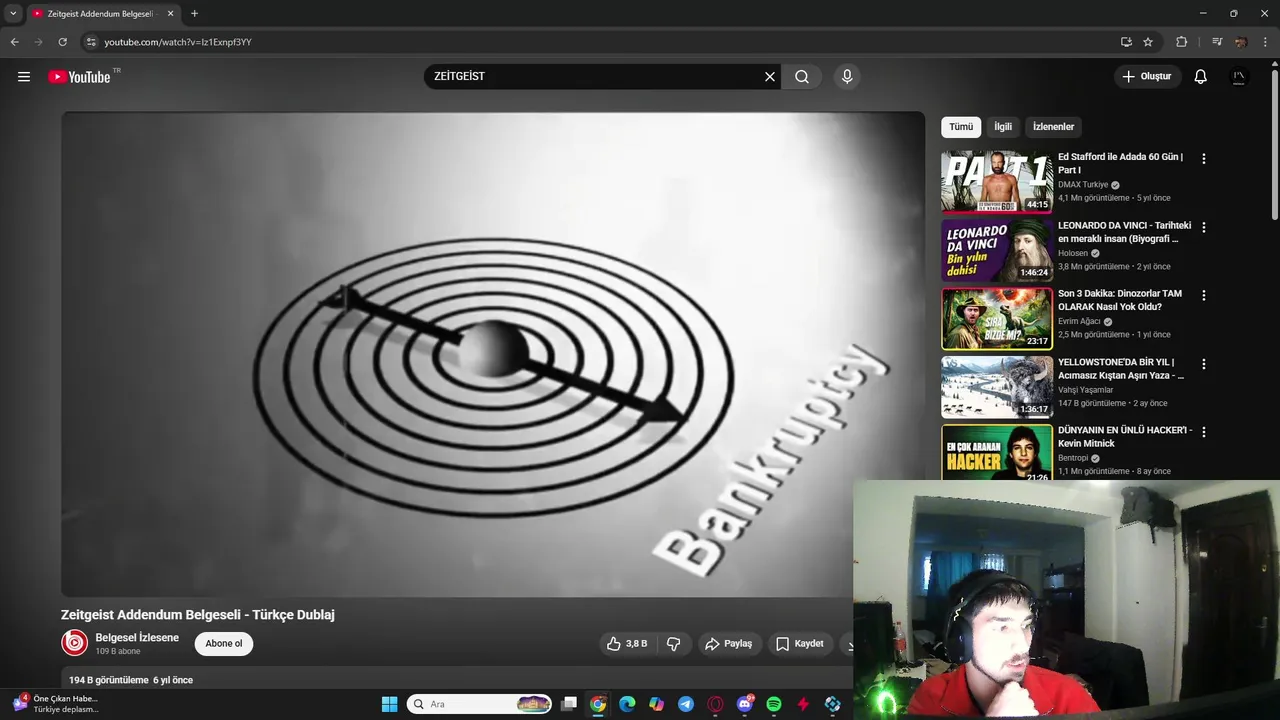Open Opera browser from taskbar
This screenshot has width=1280, height=720.
click(x=715, y=704)
